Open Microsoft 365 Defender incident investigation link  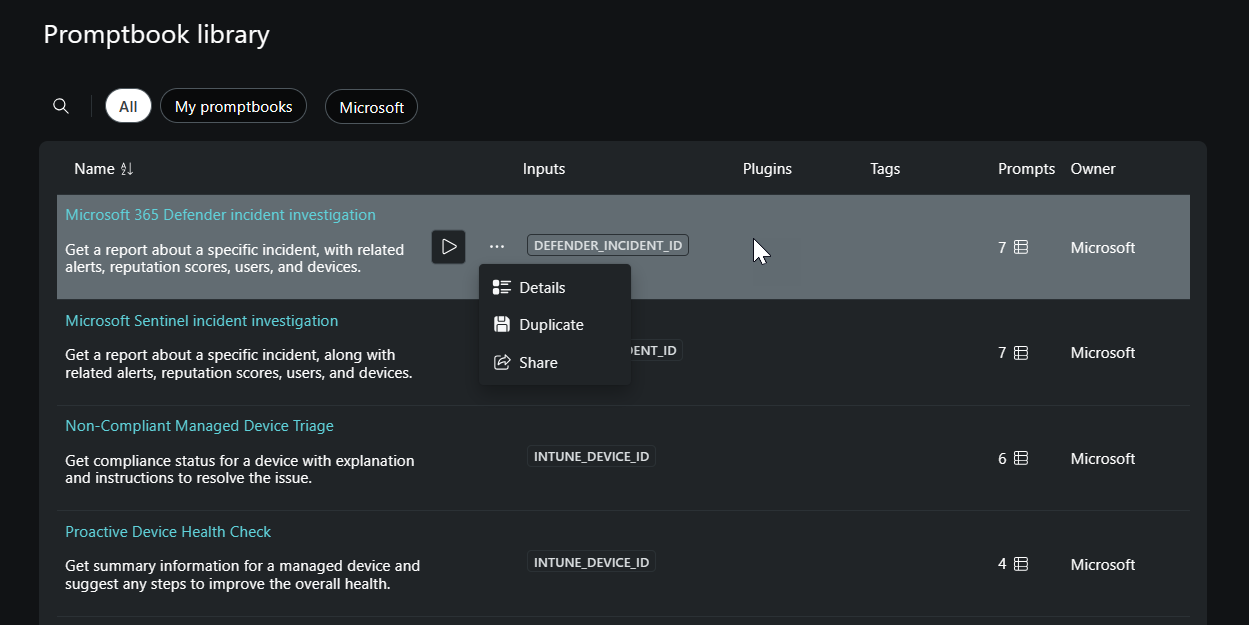click(220, 215)
